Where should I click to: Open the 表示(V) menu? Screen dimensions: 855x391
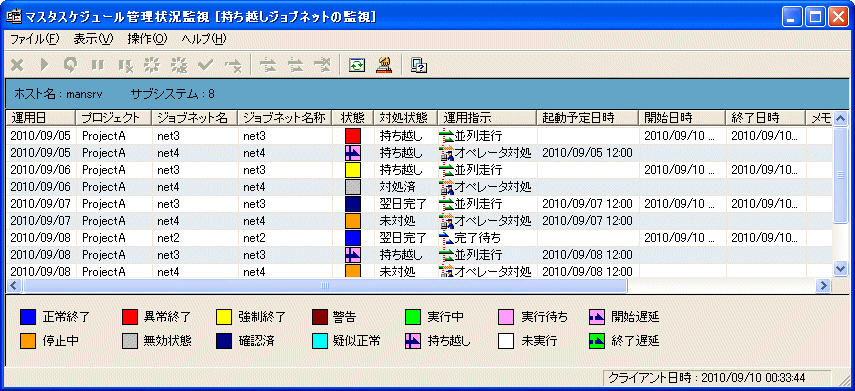point(93,39)
